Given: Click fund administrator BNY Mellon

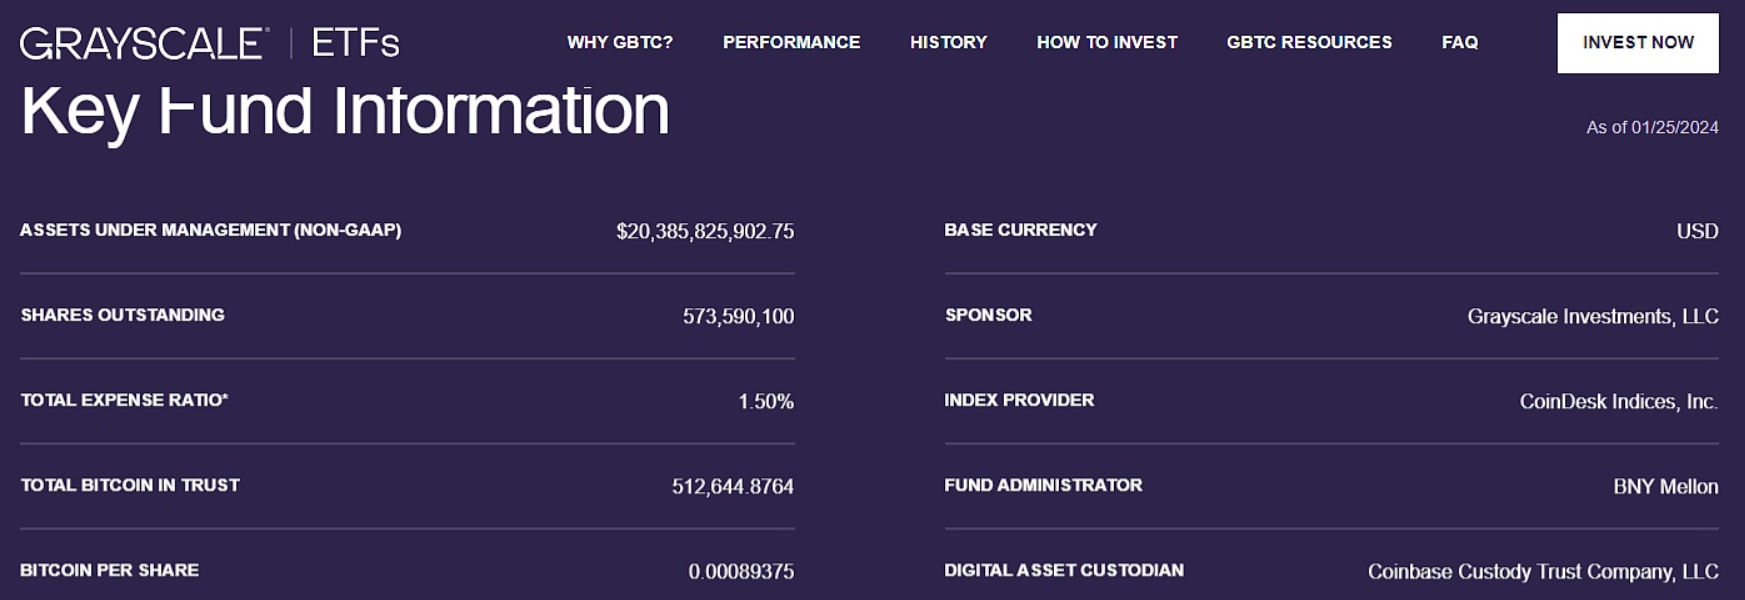Looking at the screenshot, I should coord(1665,486).
